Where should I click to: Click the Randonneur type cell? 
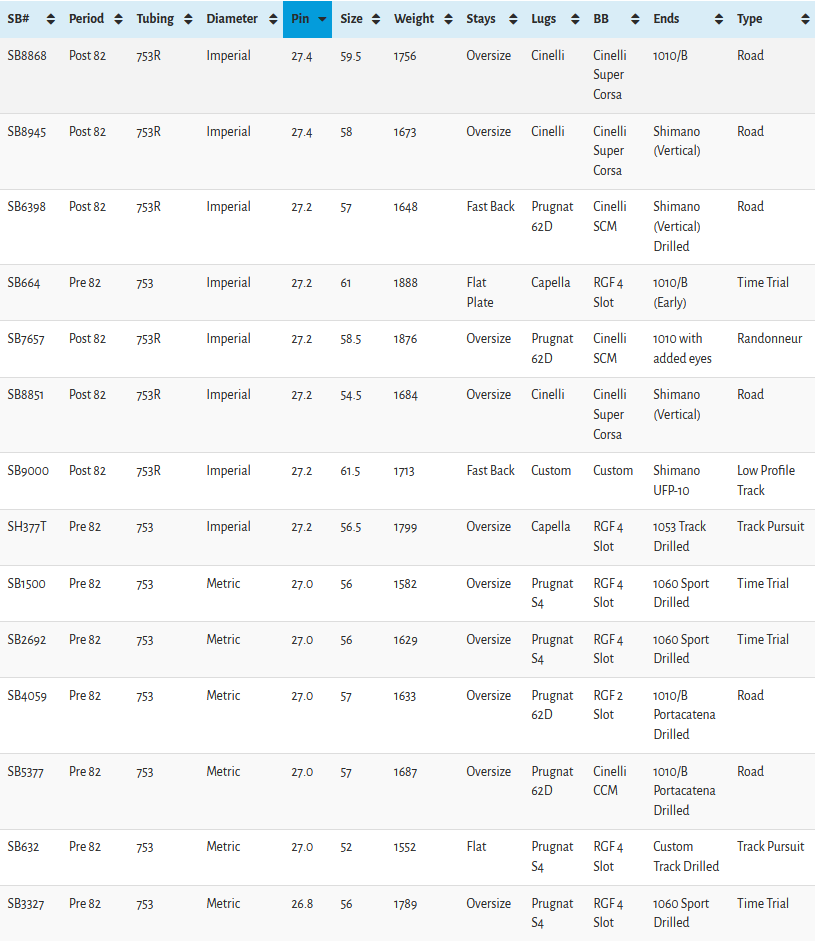click(769, 339)
